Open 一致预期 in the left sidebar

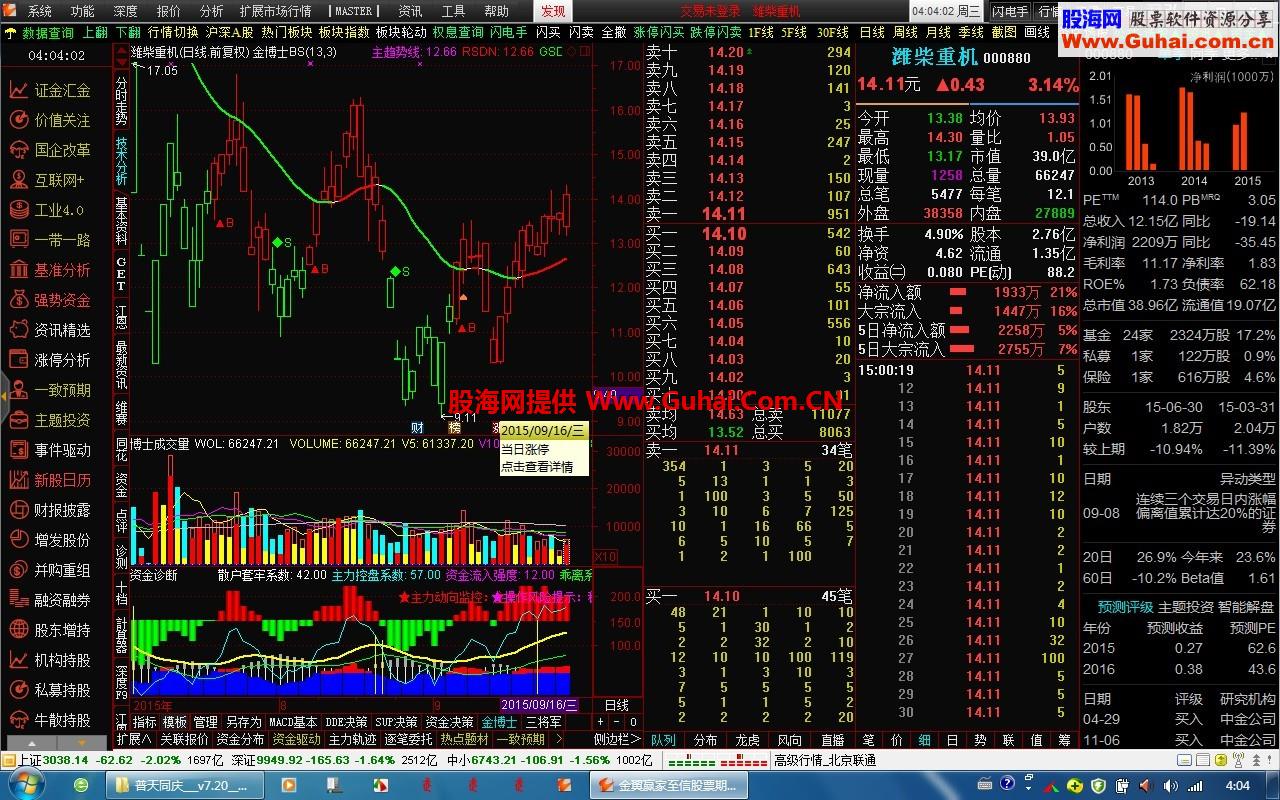point(52,390)
